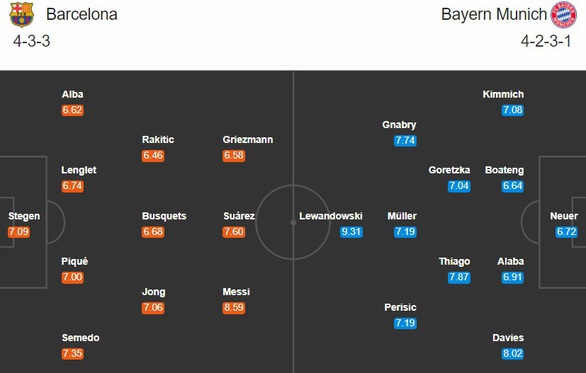Click the player name Neuer
This screenshot has height=373, width=586.
(x=564, y=216)
